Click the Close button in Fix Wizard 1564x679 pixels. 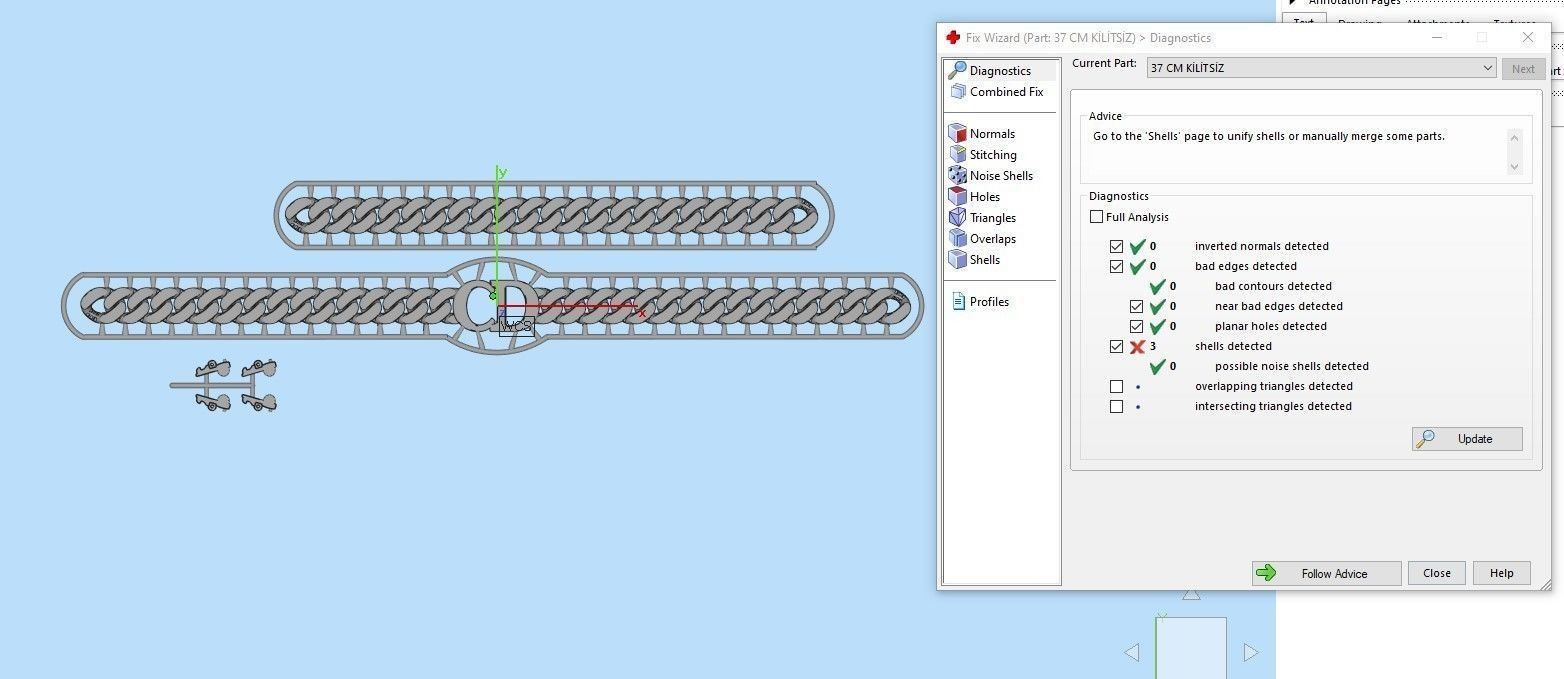point(1437,573)
